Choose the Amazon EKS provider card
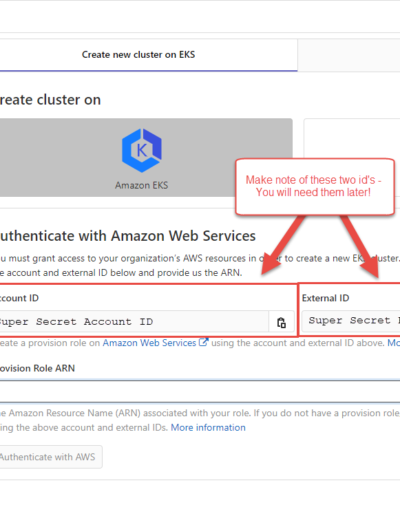Image resolution: width=400 pixels, height=516 pixels. 146,158
